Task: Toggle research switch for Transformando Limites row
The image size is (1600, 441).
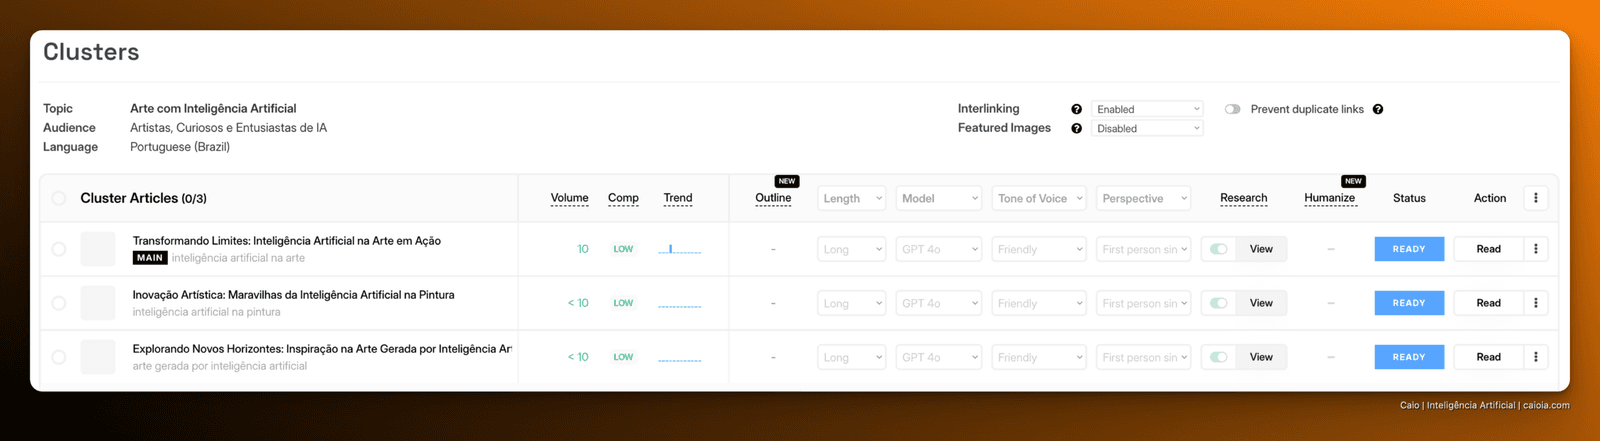Action: click(x=1218, y=249)
